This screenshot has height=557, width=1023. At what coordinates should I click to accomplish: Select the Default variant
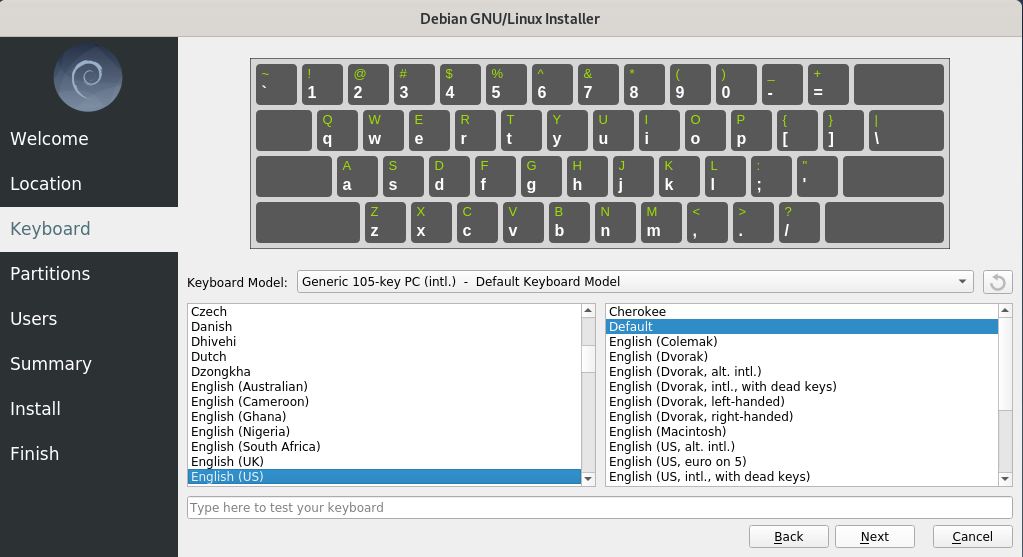pos(802,327)
